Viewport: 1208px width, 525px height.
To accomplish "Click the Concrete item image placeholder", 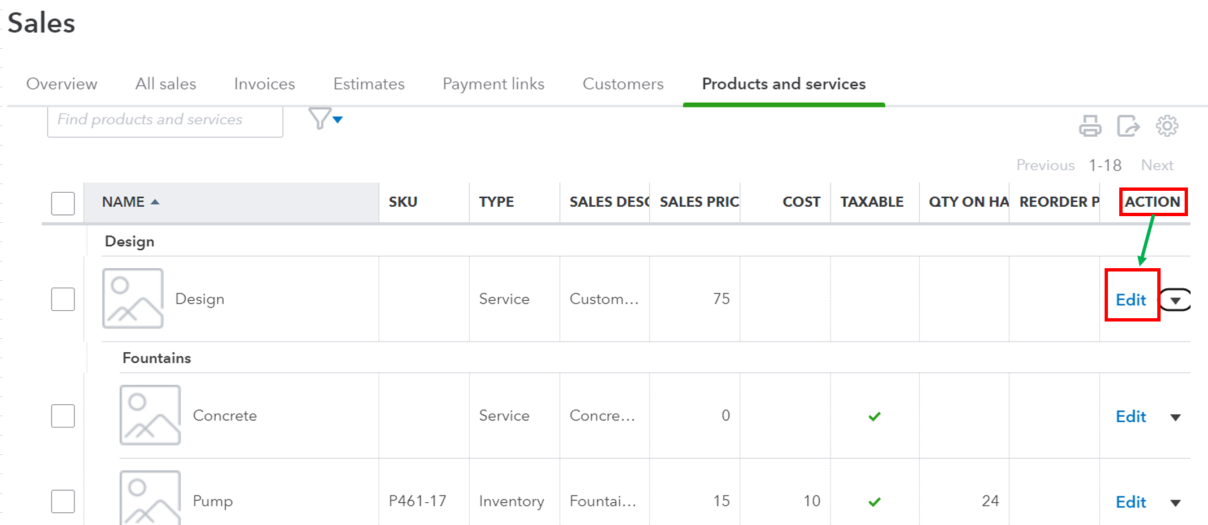I will click(150, 415).
